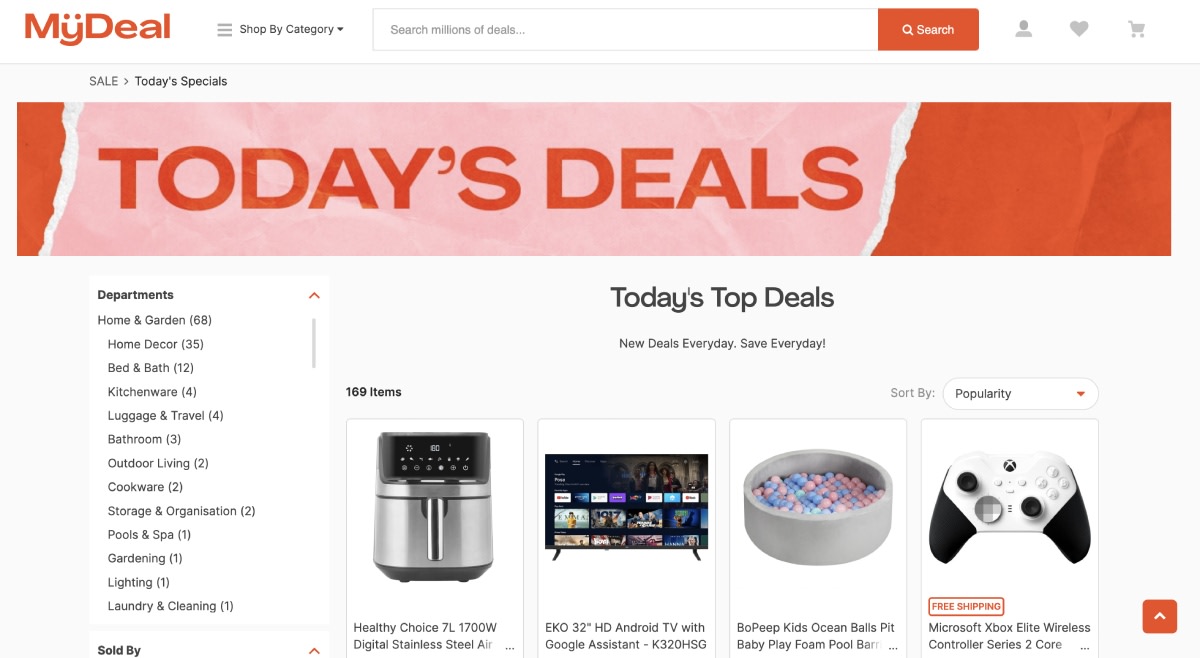The height and width of the screenshot is (658, 1200).
Task: Click the Shop By Category hamburger icon
Action: point(225,30)
